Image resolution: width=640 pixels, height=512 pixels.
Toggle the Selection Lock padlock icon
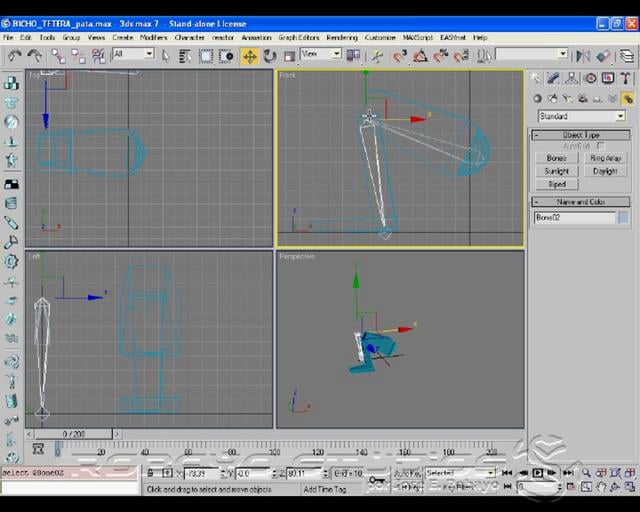pyautogui.click(x=150, y=473)
